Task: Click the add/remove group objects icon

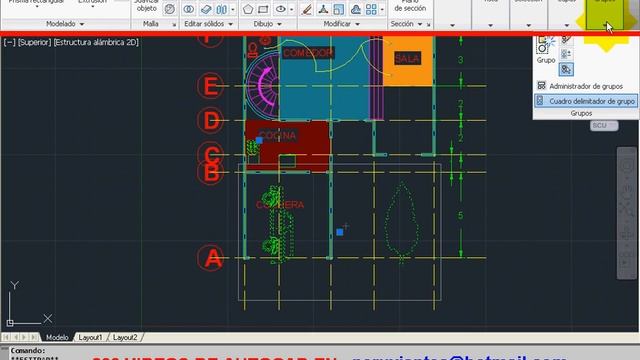Action: click(x=566, y=54)
